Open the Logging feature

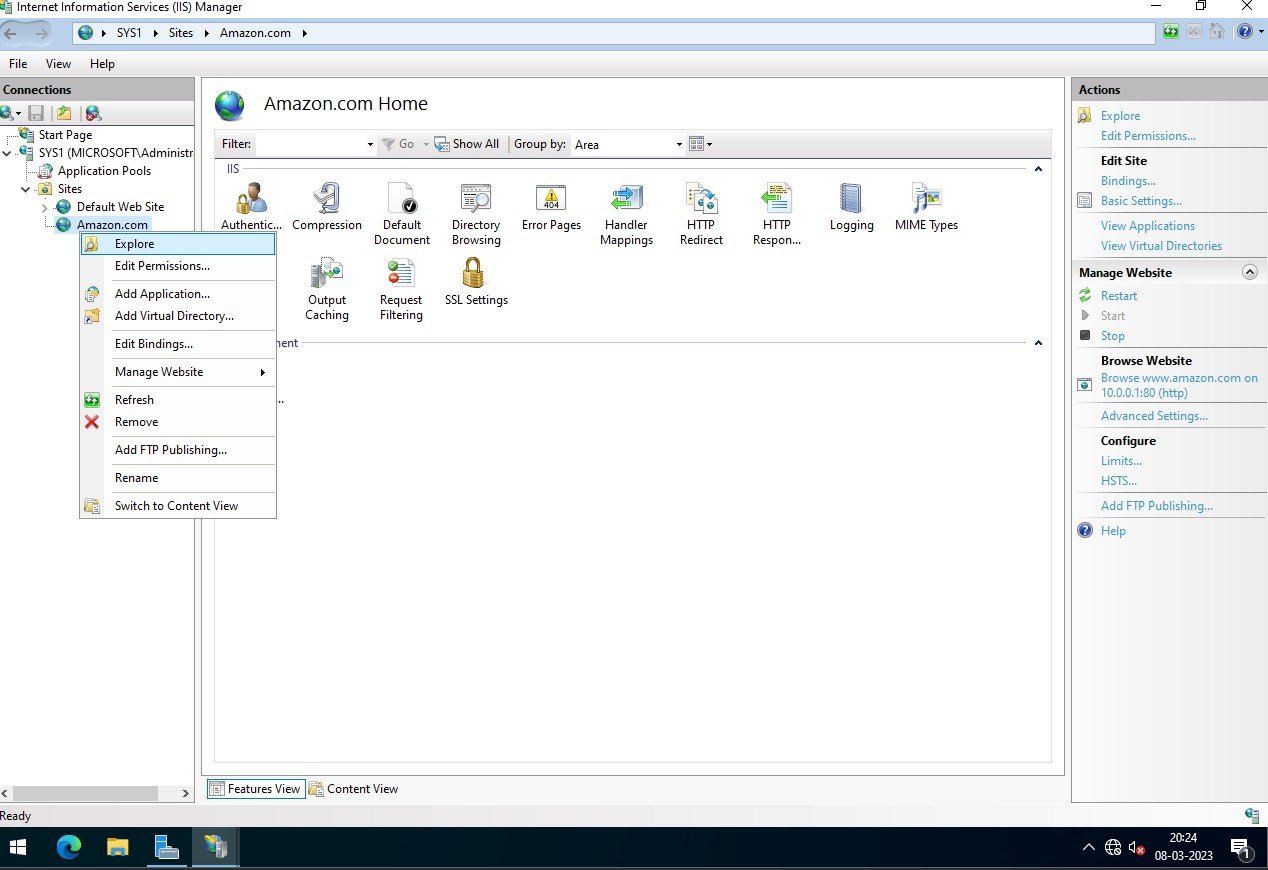pyautogui.click(x=851, y=207)
